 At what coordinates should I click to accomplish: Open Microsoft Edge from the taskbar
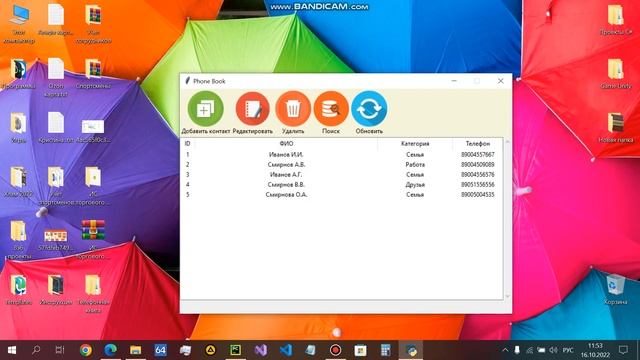pos(111,350)
